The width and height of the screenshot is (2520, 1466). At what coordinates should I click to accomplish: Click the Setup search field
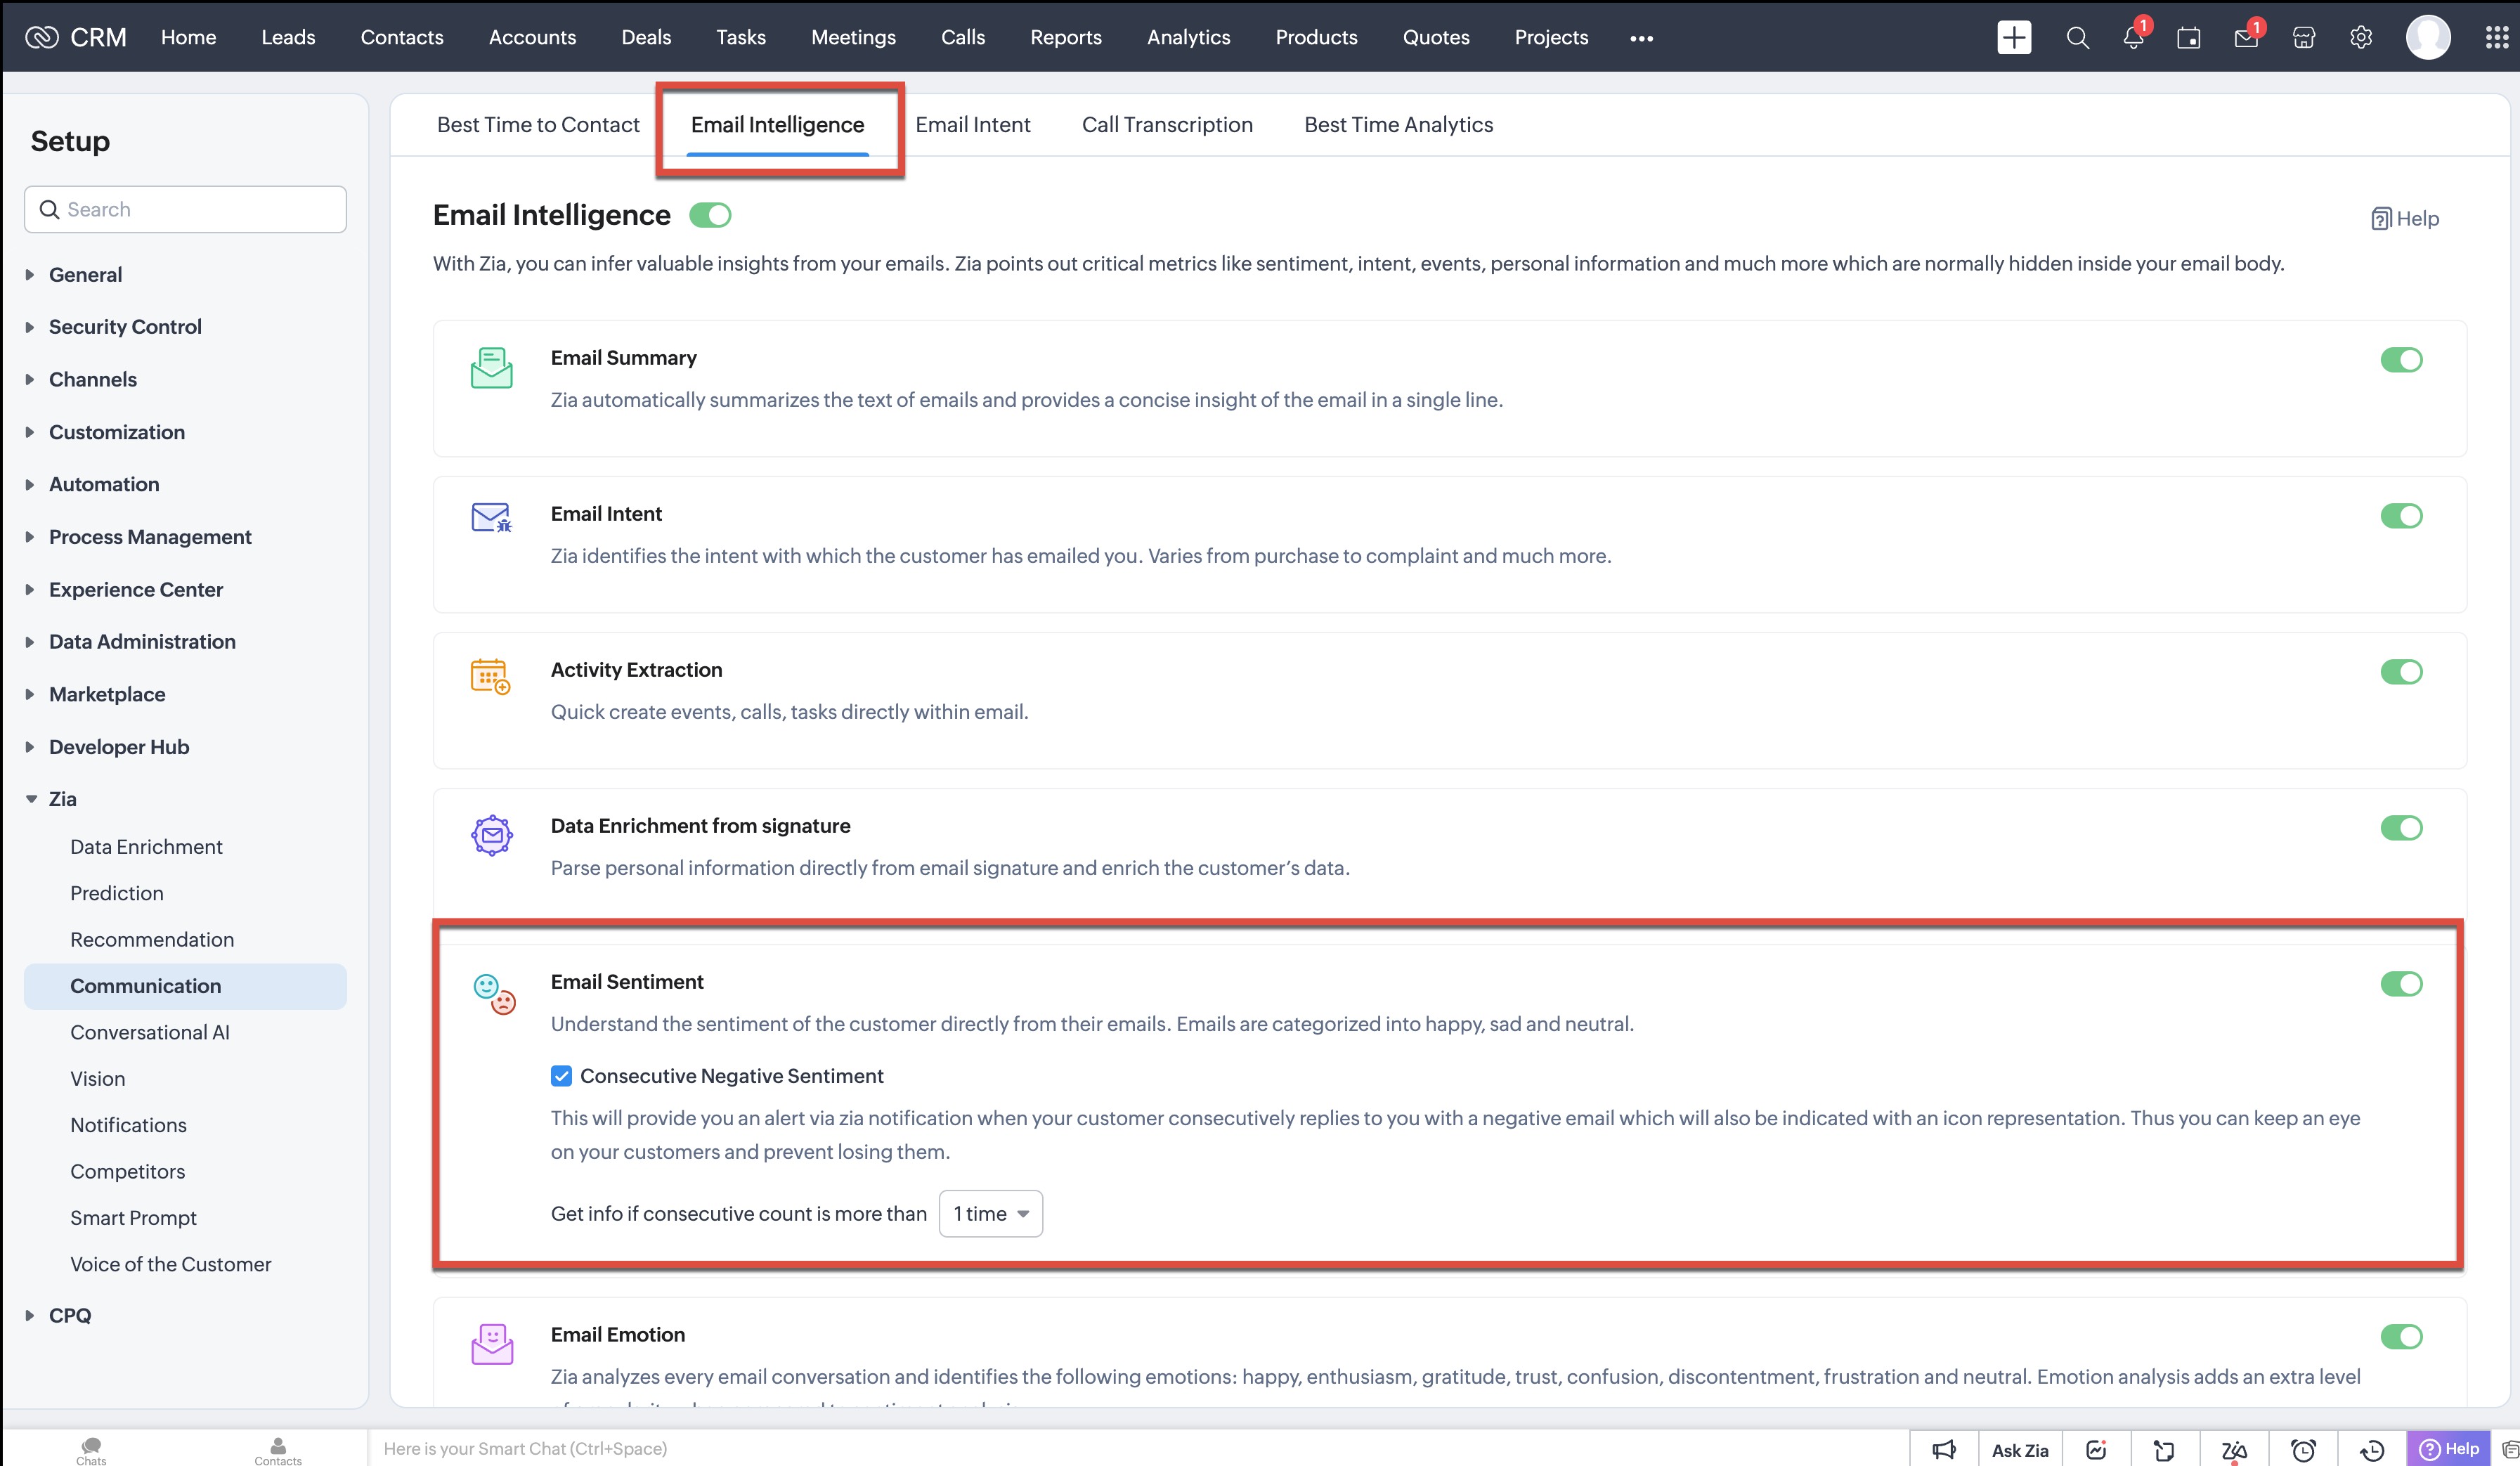pos(186,210)
